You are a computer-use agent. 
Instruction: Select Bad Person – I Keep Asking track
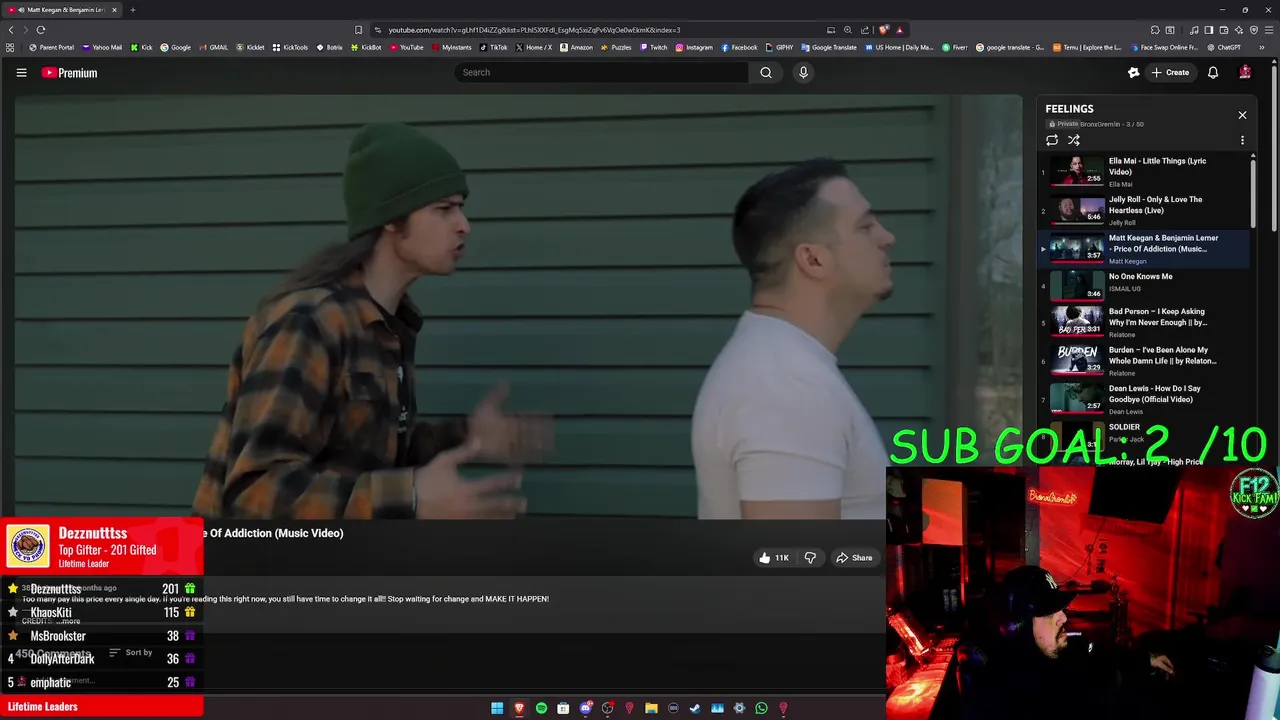click(x=1144, y=322)
